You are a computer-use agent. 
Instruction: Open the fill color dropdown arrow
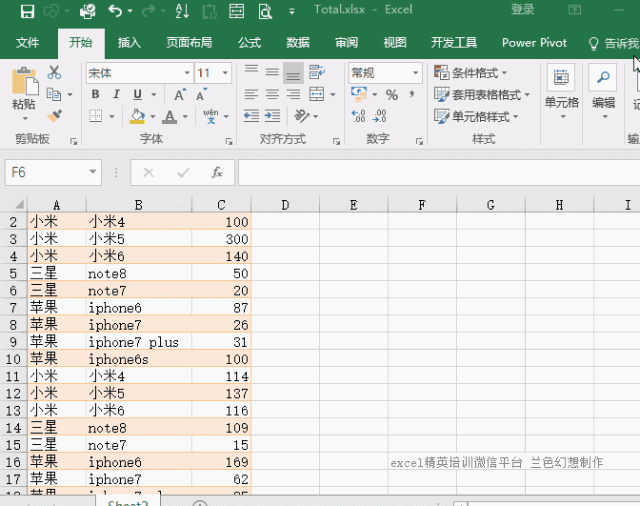tap(153, 117)
